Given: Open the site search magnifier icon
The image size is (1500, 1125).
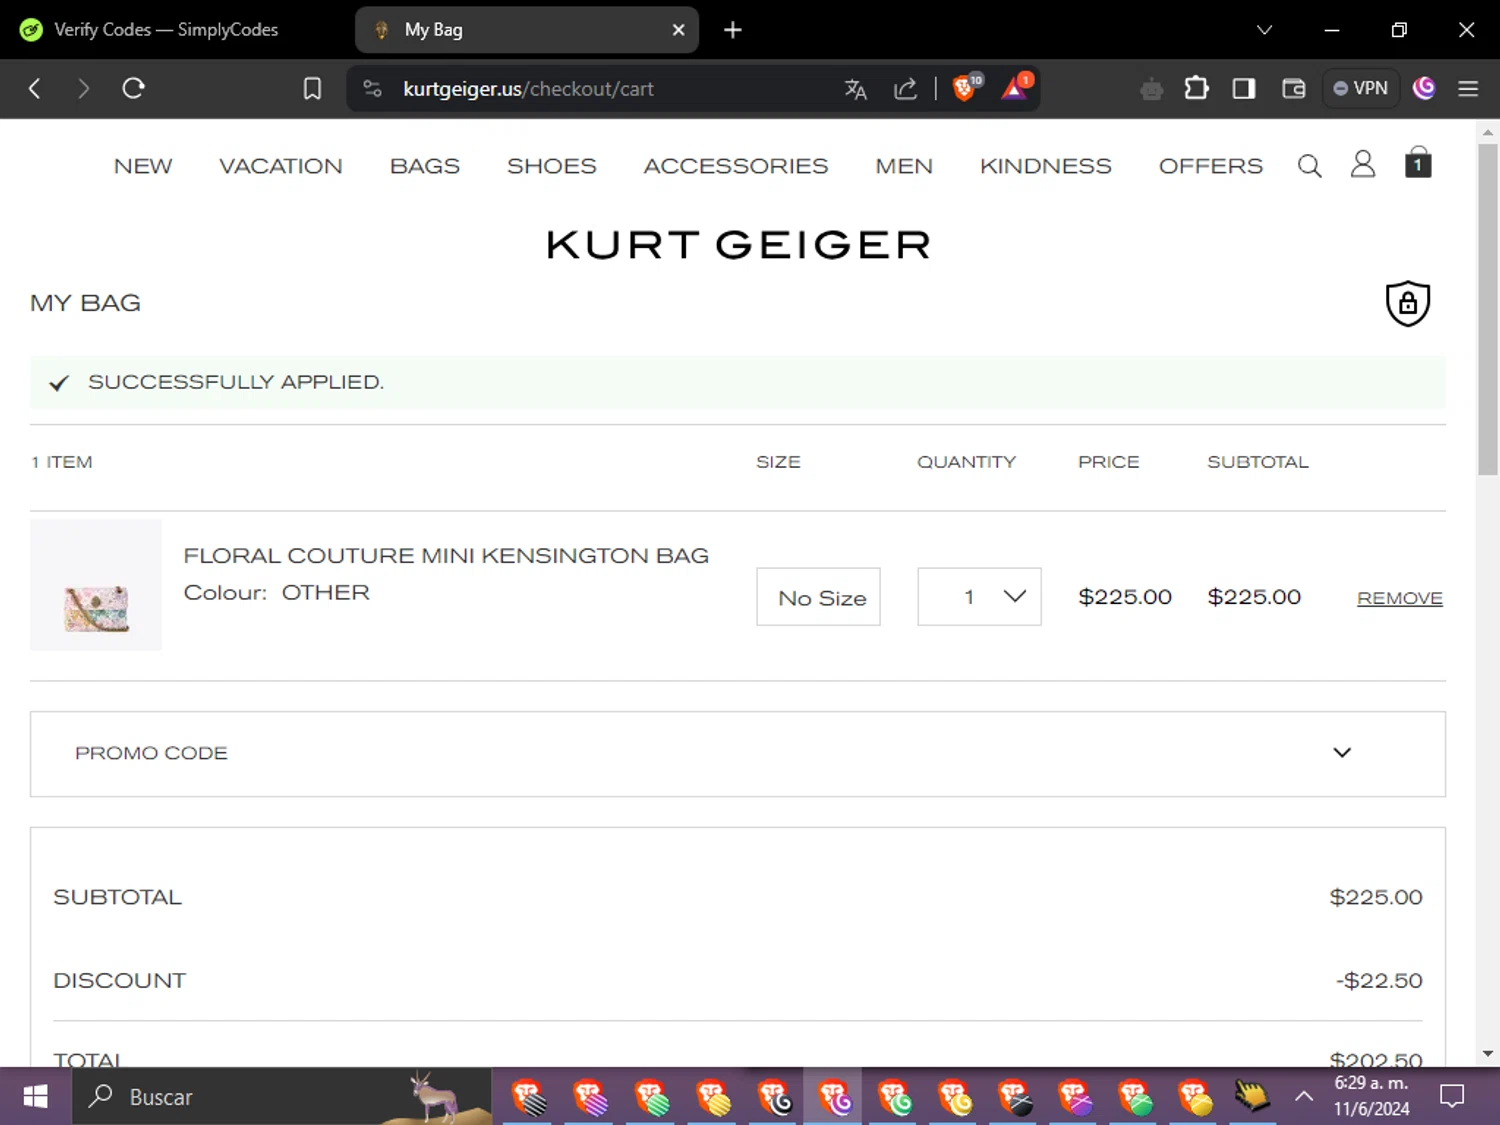Looking at the screenshot, I should pos(1309,166).
